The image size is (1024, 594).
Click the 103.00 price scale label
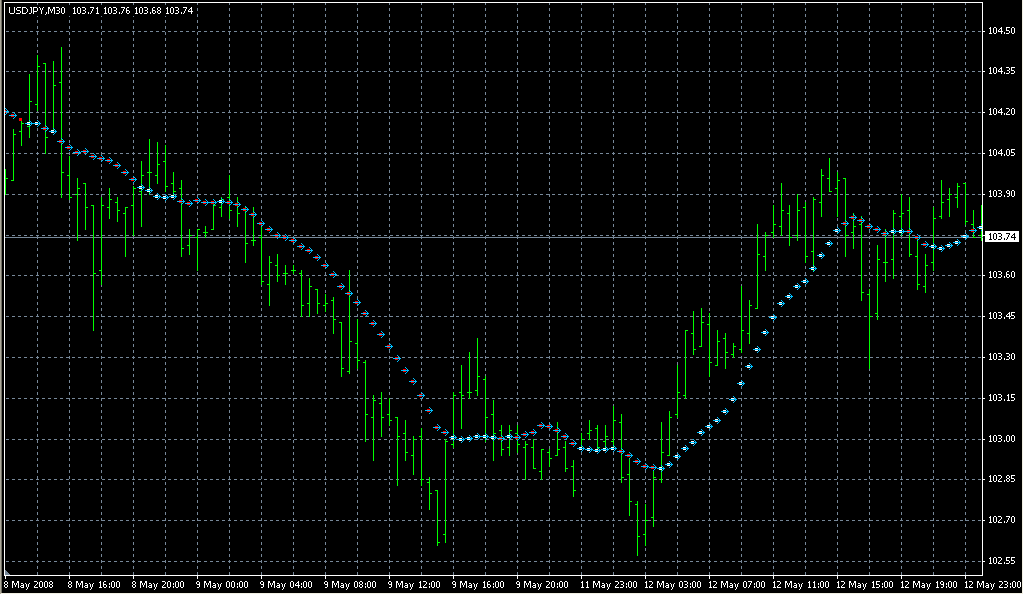[1000, 439]
